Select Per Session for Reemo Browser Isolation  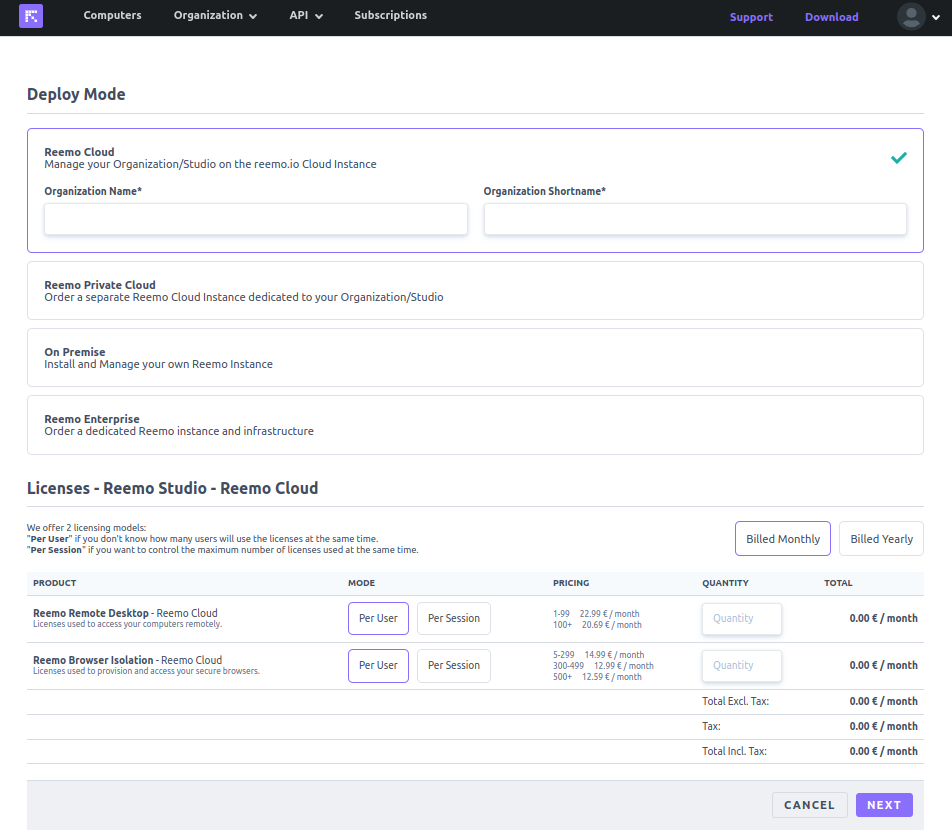(x=454, y=665)
